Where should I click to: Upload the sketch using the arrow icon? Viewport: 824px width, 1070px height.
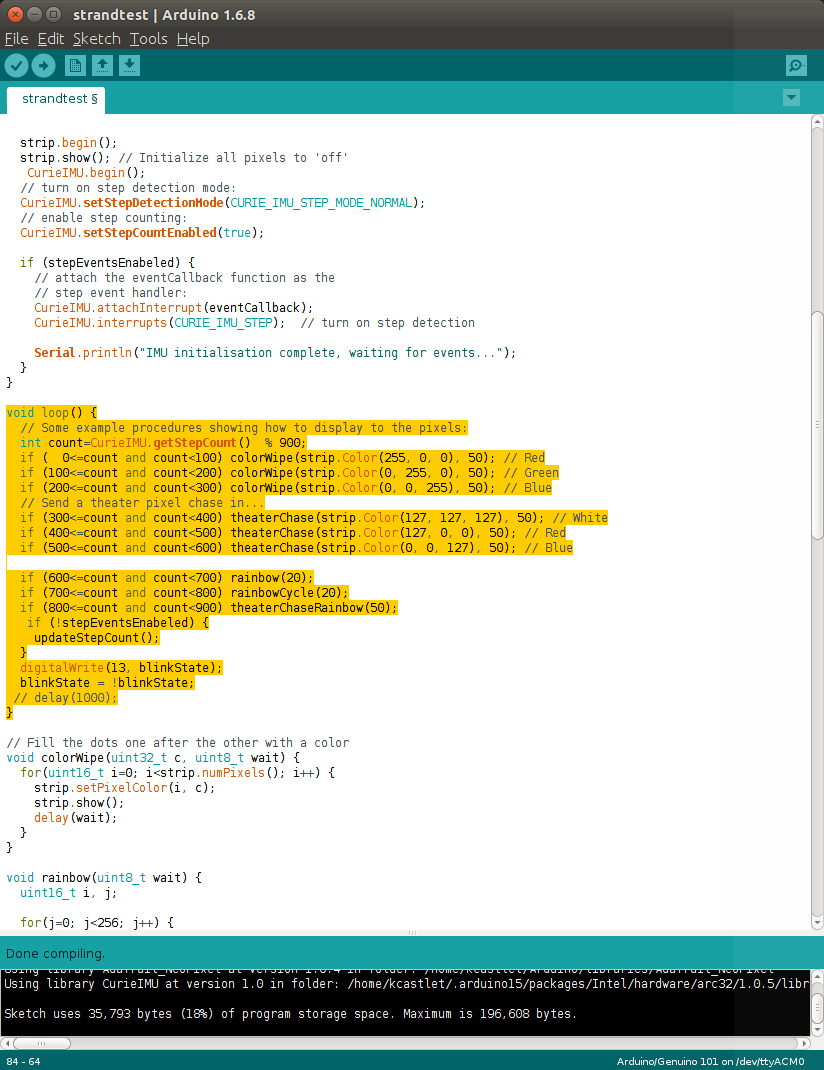click(43, 64)
